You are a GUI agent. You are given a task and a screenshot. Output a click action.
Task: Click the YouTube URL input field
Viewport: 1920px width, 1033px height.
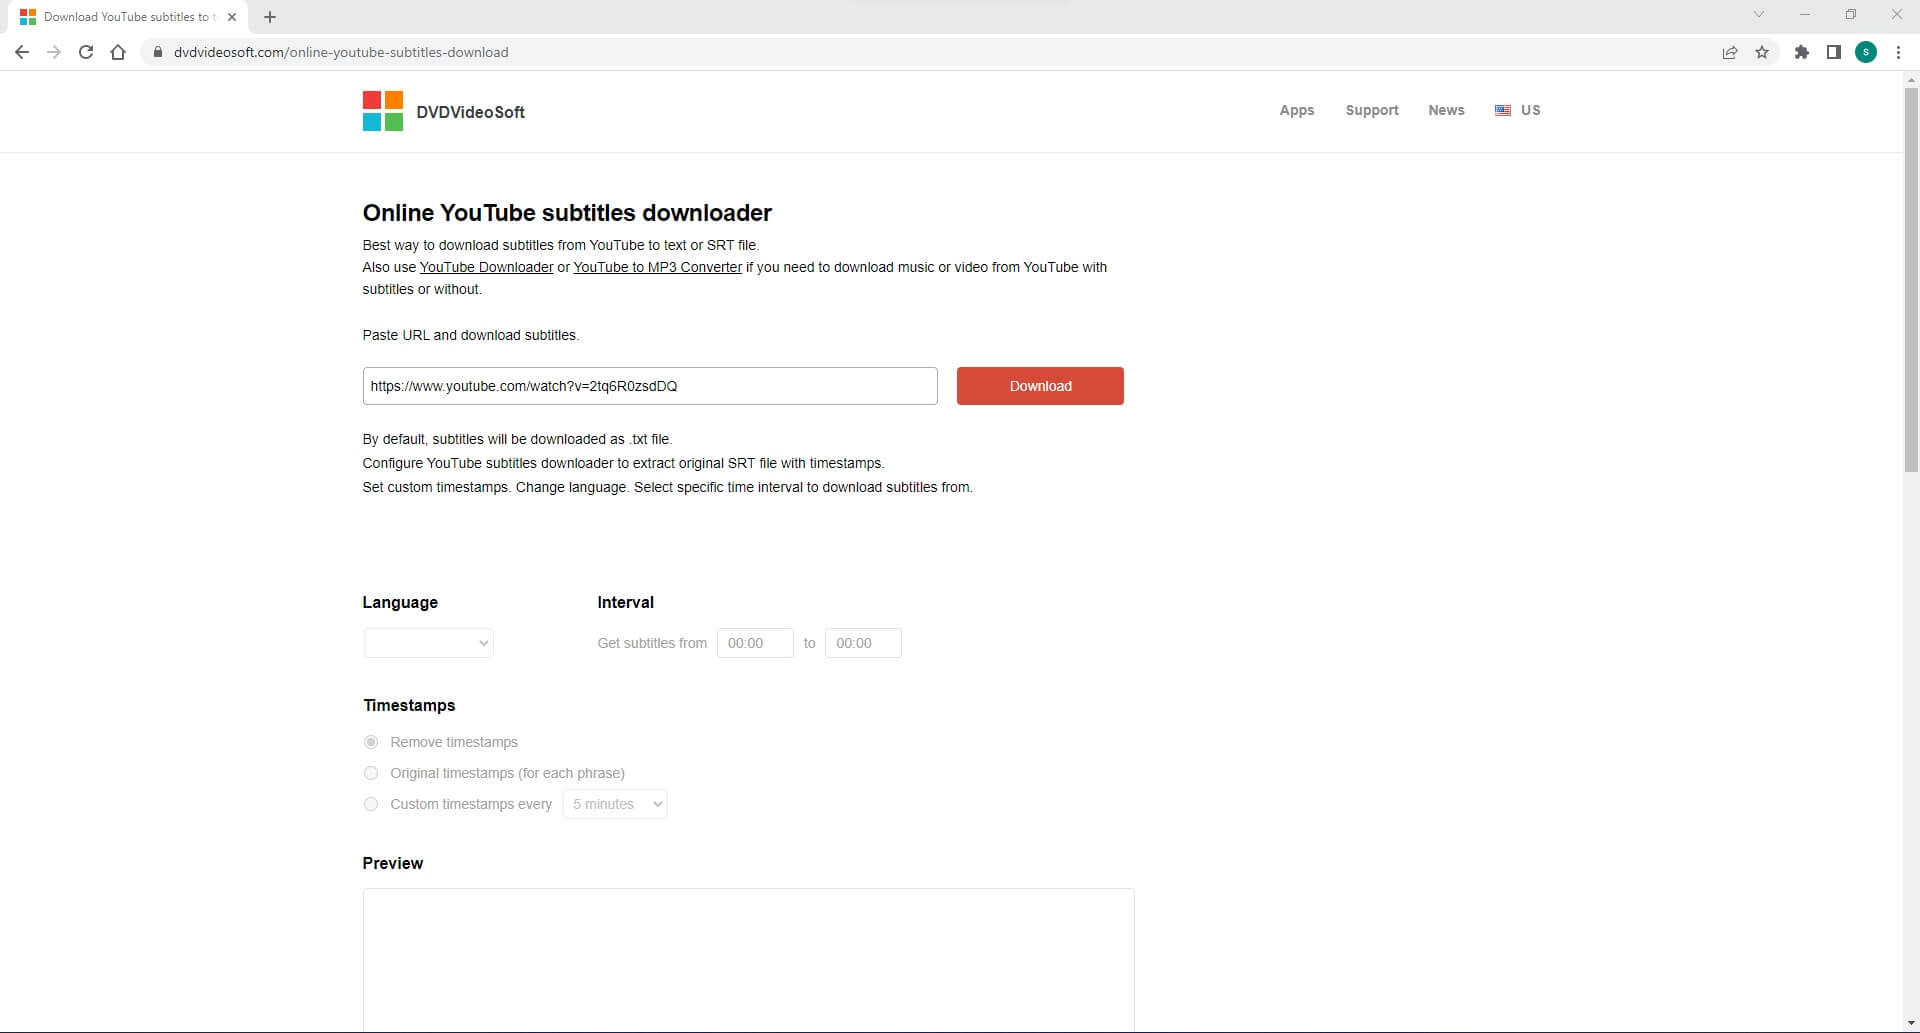(x=650, y=386)
